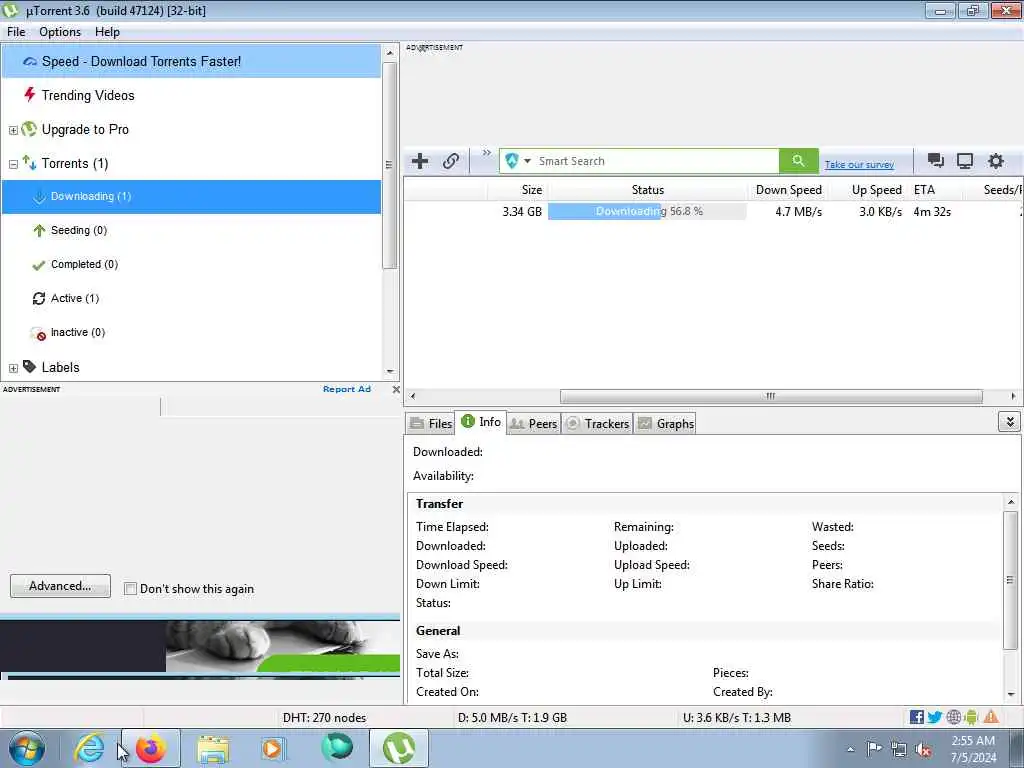Click the Twitter bird icon in status bar
The image size is (1024, 768).
pyautogui.click(x=935, y=717)
